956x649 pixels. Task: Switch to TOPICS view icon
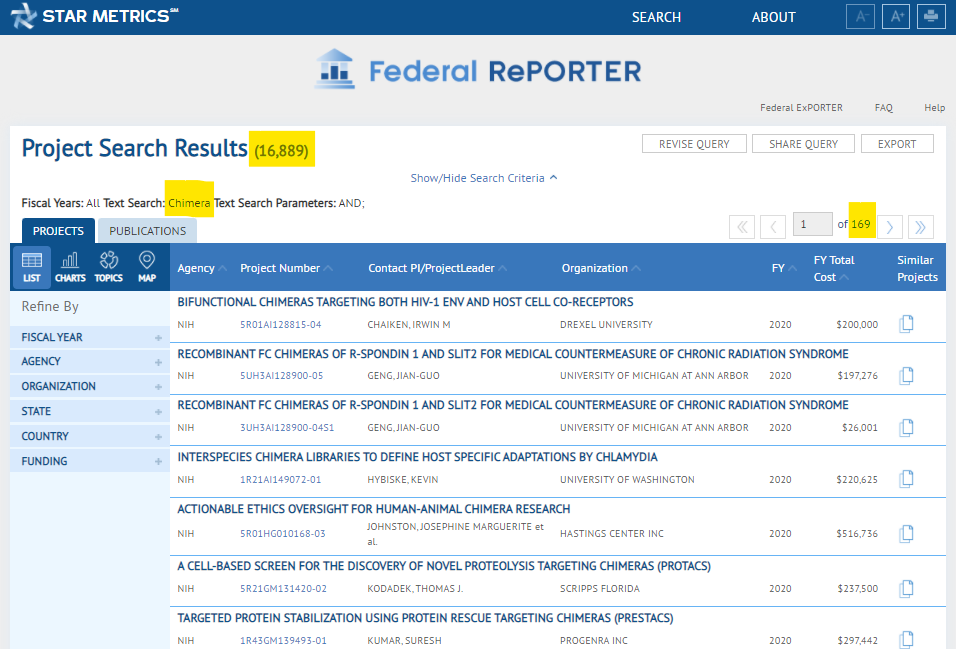point(109,267)
